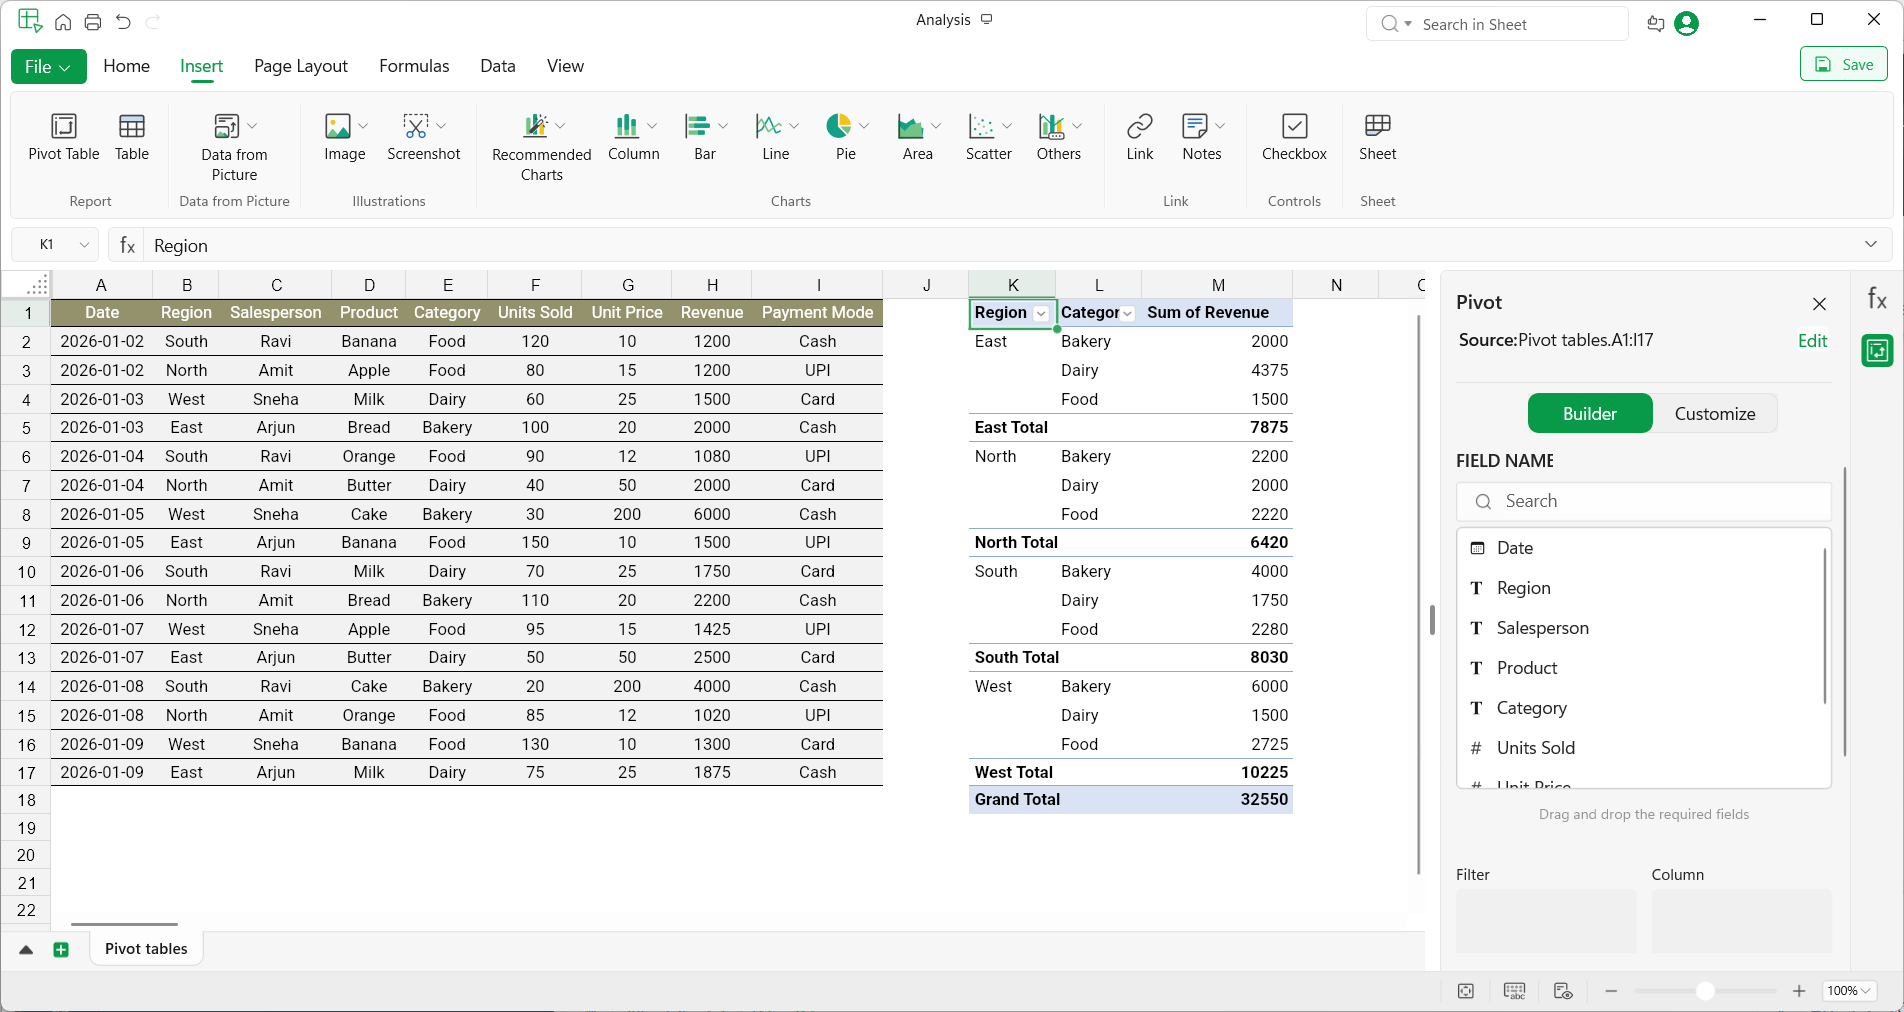
Task: Switch to the Customize view in Pivot panel
Action: tap(1714, 414)
